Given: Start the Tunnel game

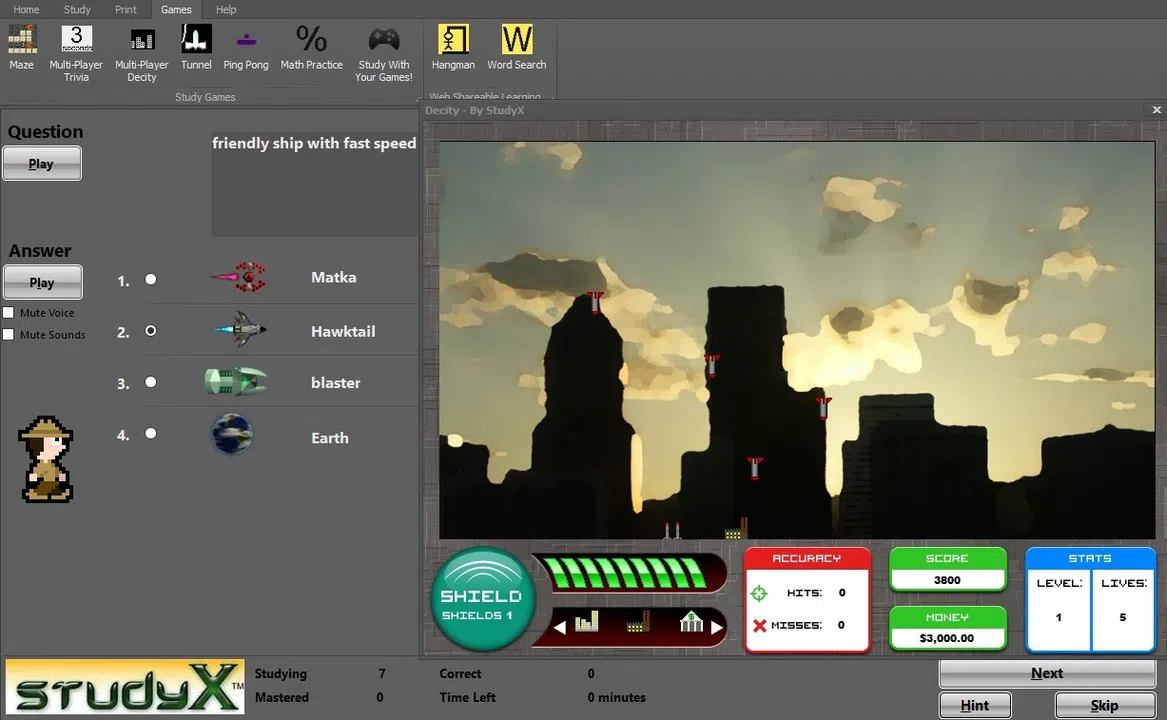Looking at the screenshot, I should pyautogui.click(x=196, y=49).
